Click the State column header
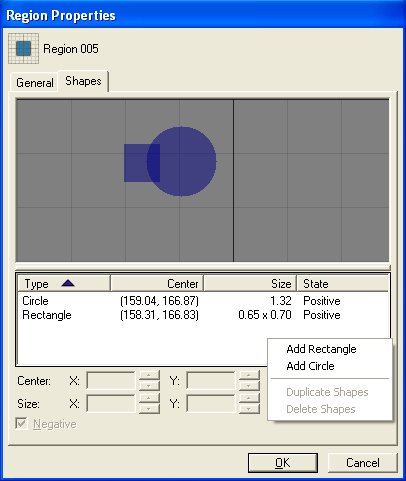 pos(343,284)
